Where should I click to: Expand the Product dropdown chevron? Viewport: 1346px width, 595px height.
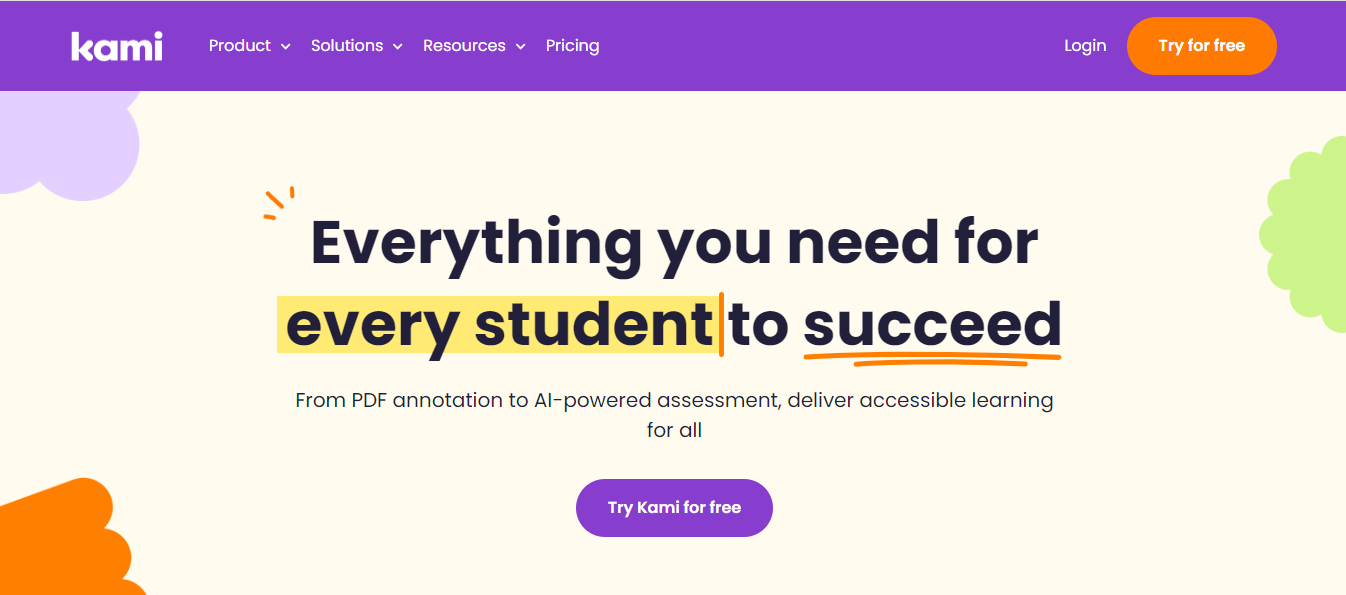coord(286,47)
